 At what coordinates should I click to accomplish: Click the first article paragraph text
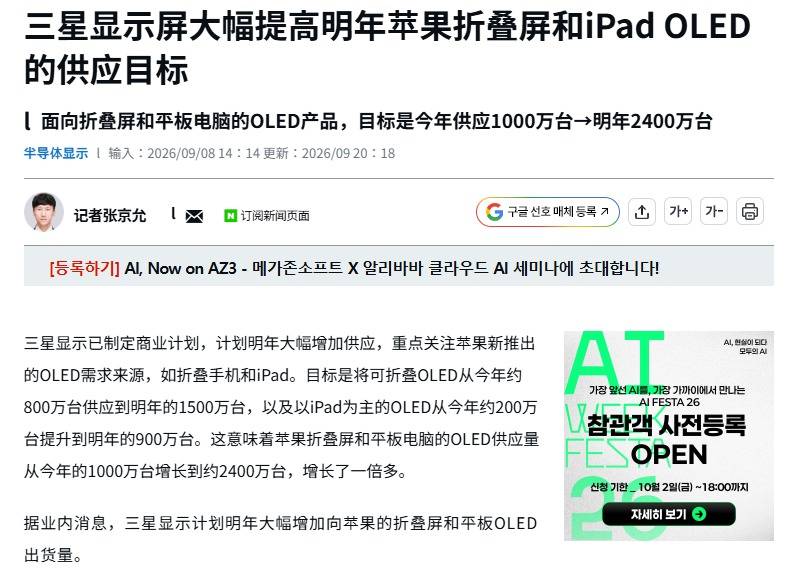tap(281, 408)
